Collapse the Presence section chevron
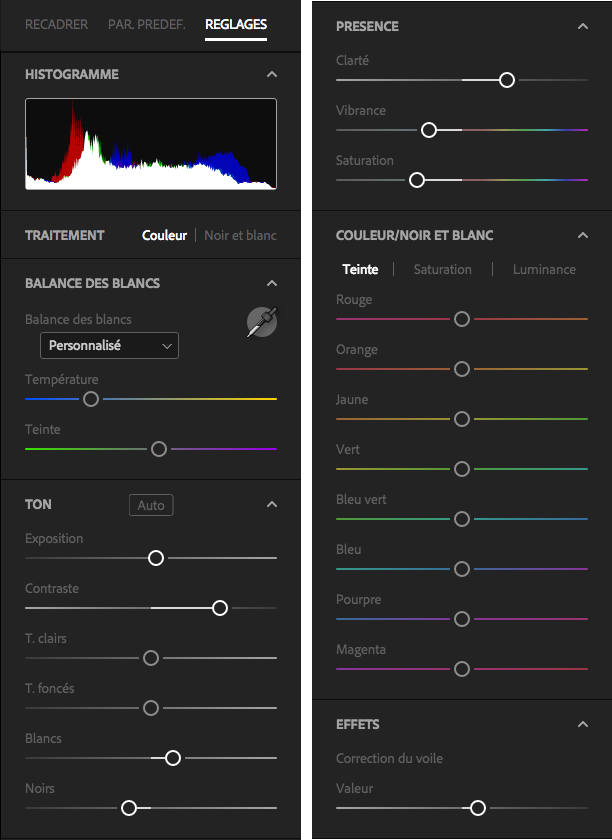Image resolution: width=612 pixels, height=840 pixels. click(x=583, y=26)
